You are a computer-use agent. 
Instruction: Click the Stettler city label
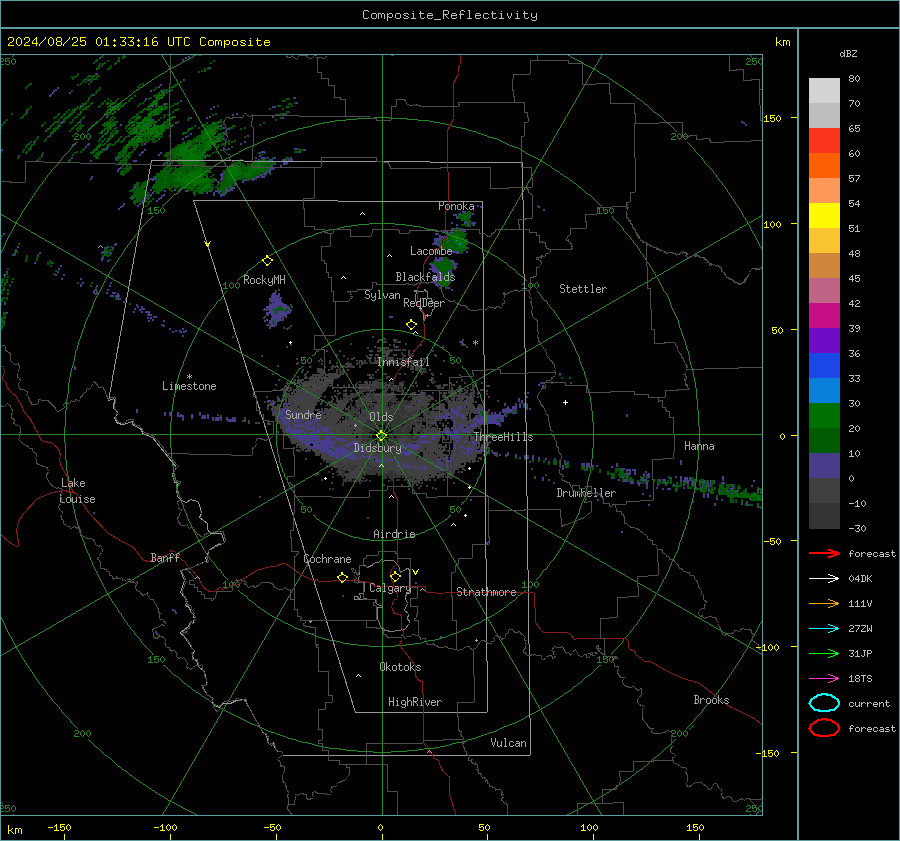583,289
